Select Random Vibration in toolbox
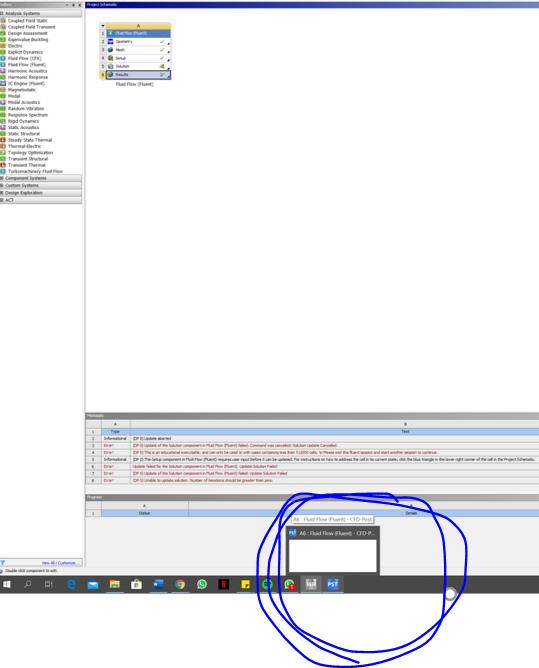This screenshot has width=539, height=668. [26, 109]
